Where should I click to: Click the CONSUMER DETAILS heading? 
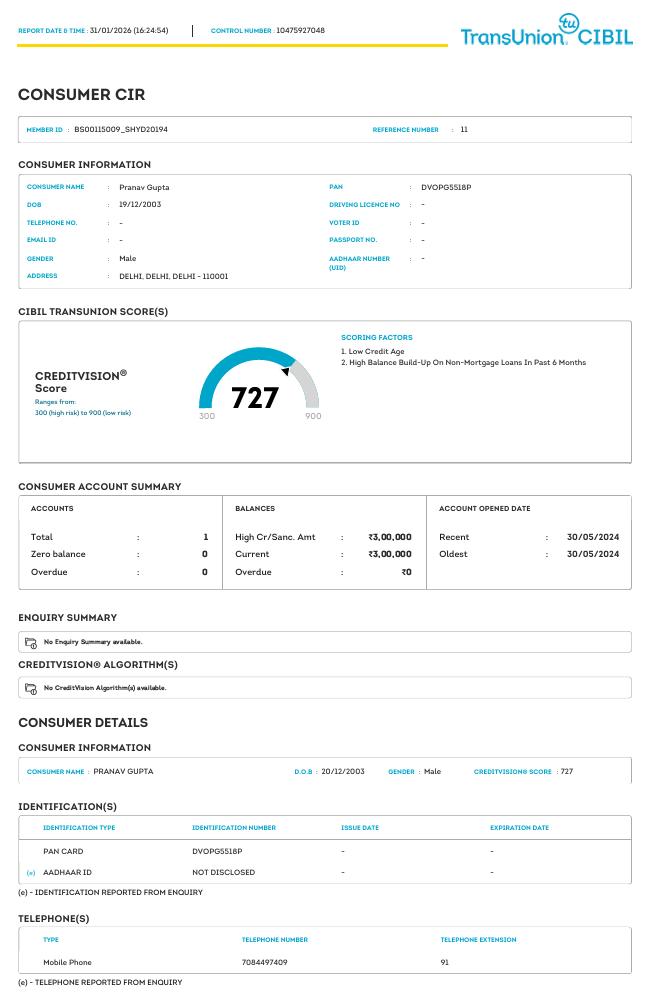click(83, 723)
